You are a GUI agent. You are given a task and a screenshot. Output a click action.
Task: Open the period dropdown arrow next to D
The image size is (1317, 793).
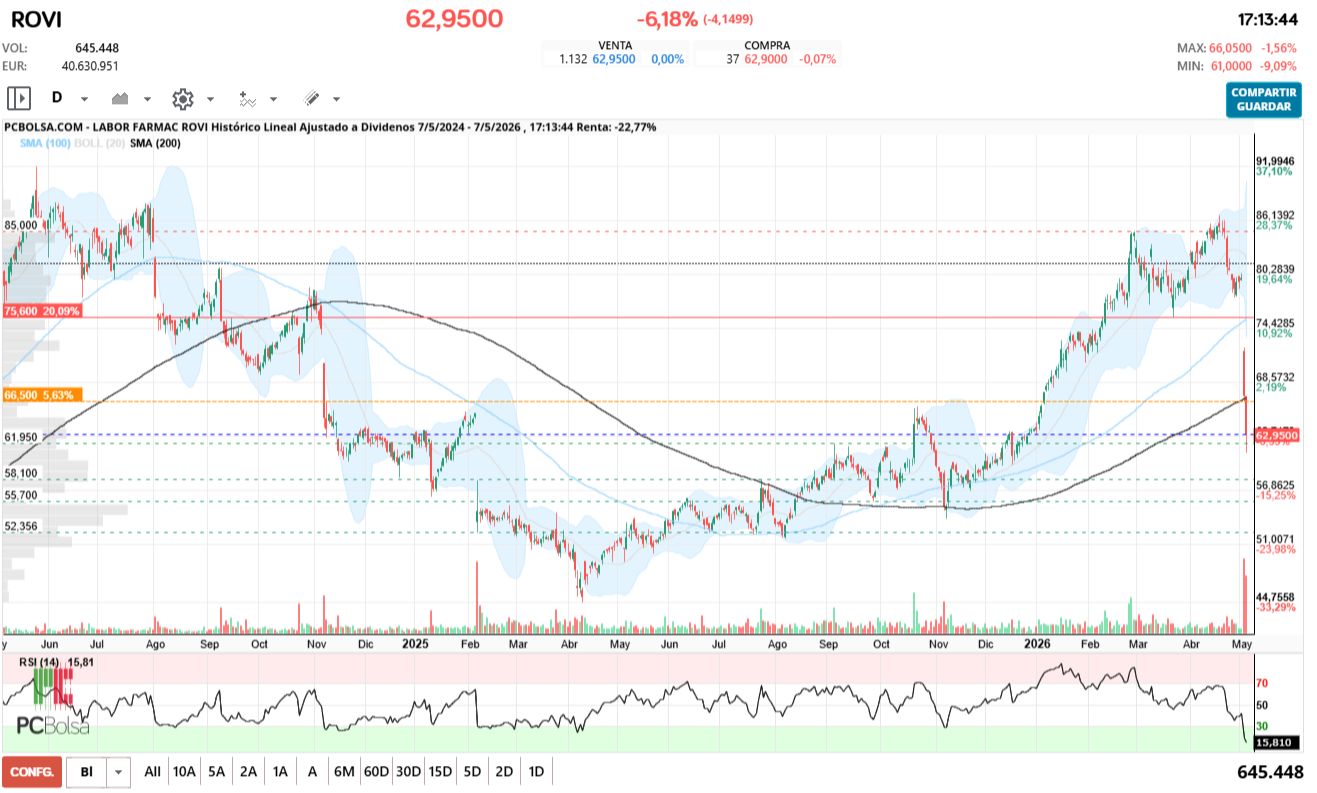click(85, 99)
